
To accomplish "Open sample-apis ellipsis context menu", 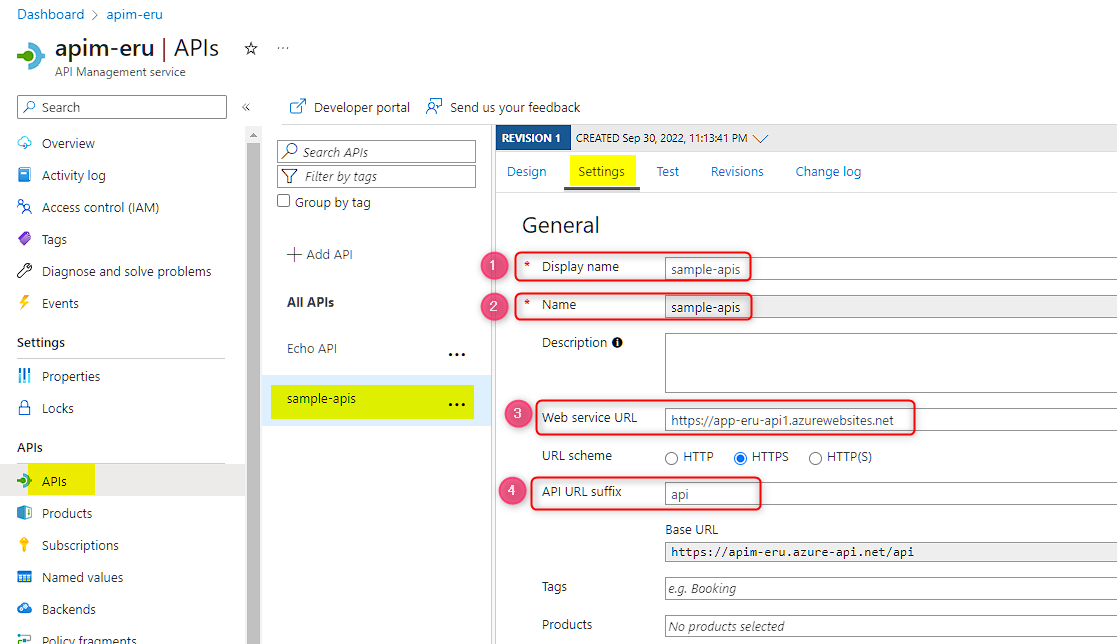I will (x=457, y=404).
